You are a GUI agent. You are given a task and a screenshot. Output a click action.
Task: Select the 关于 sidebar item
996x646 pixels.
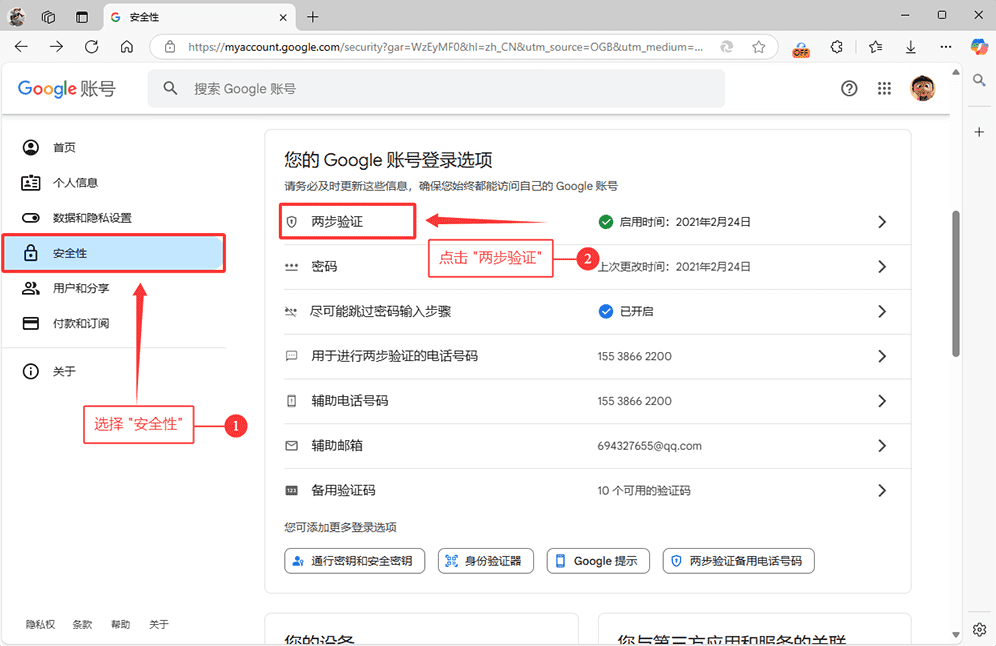click(113, 372)
